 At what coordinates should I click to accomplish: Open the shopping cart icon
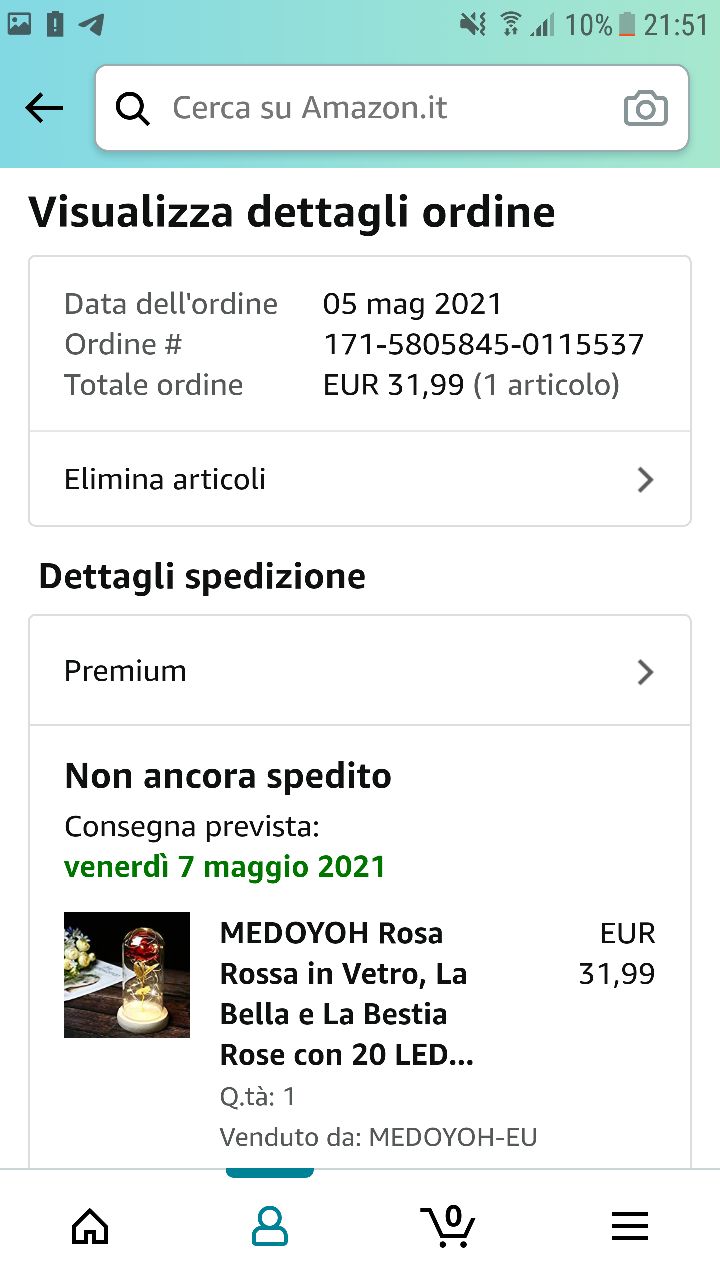pos(448,1225)
